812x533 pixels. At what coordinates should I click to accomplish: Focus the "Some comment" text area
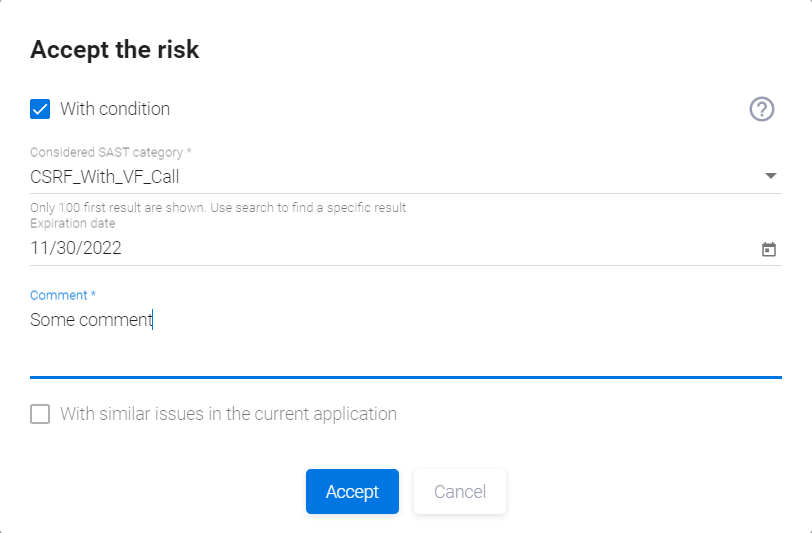91,320
